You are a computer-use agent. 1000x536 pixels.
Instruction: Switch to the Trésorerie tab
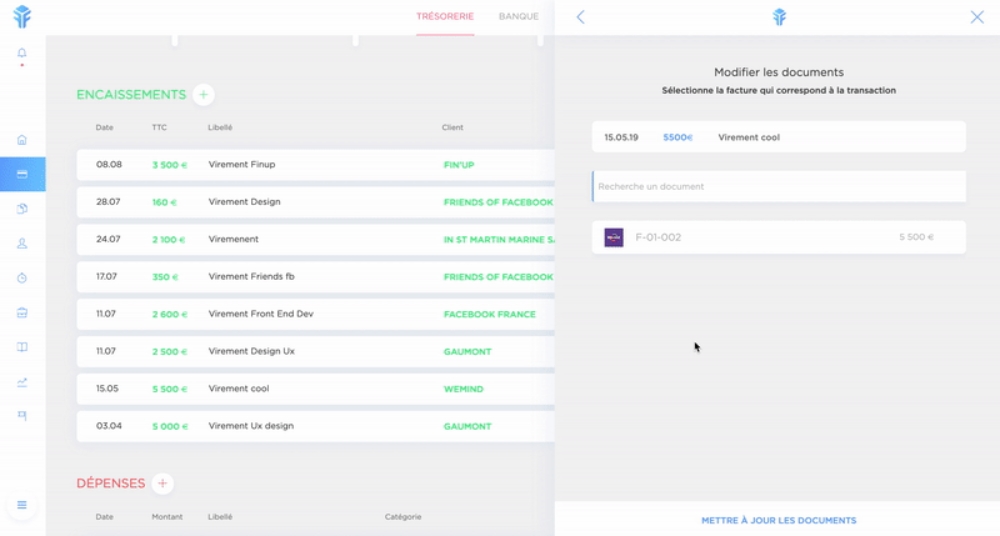445,16
